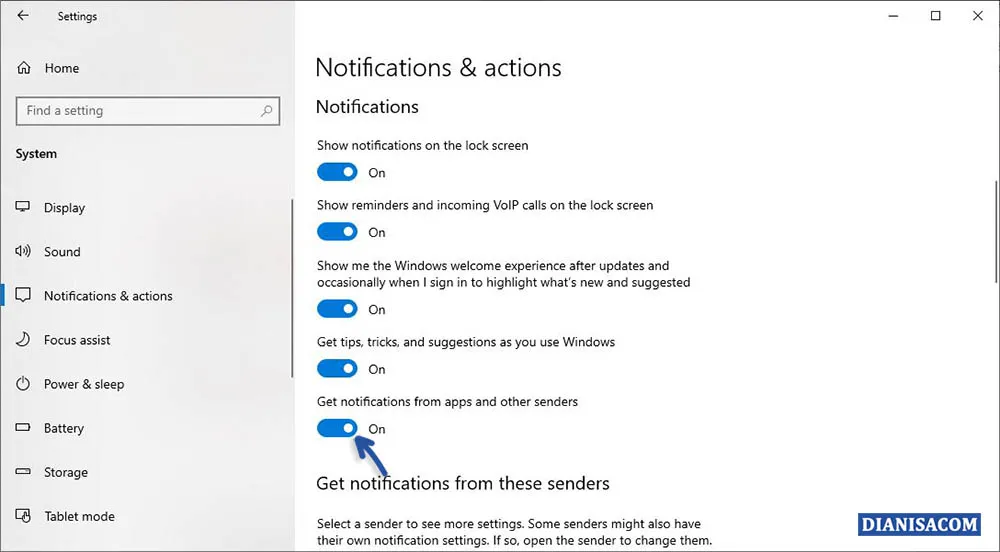1000x552 pixels.
Task: Click the Storage drive icon
Action: pyautogui.click(x=23, y=472)
